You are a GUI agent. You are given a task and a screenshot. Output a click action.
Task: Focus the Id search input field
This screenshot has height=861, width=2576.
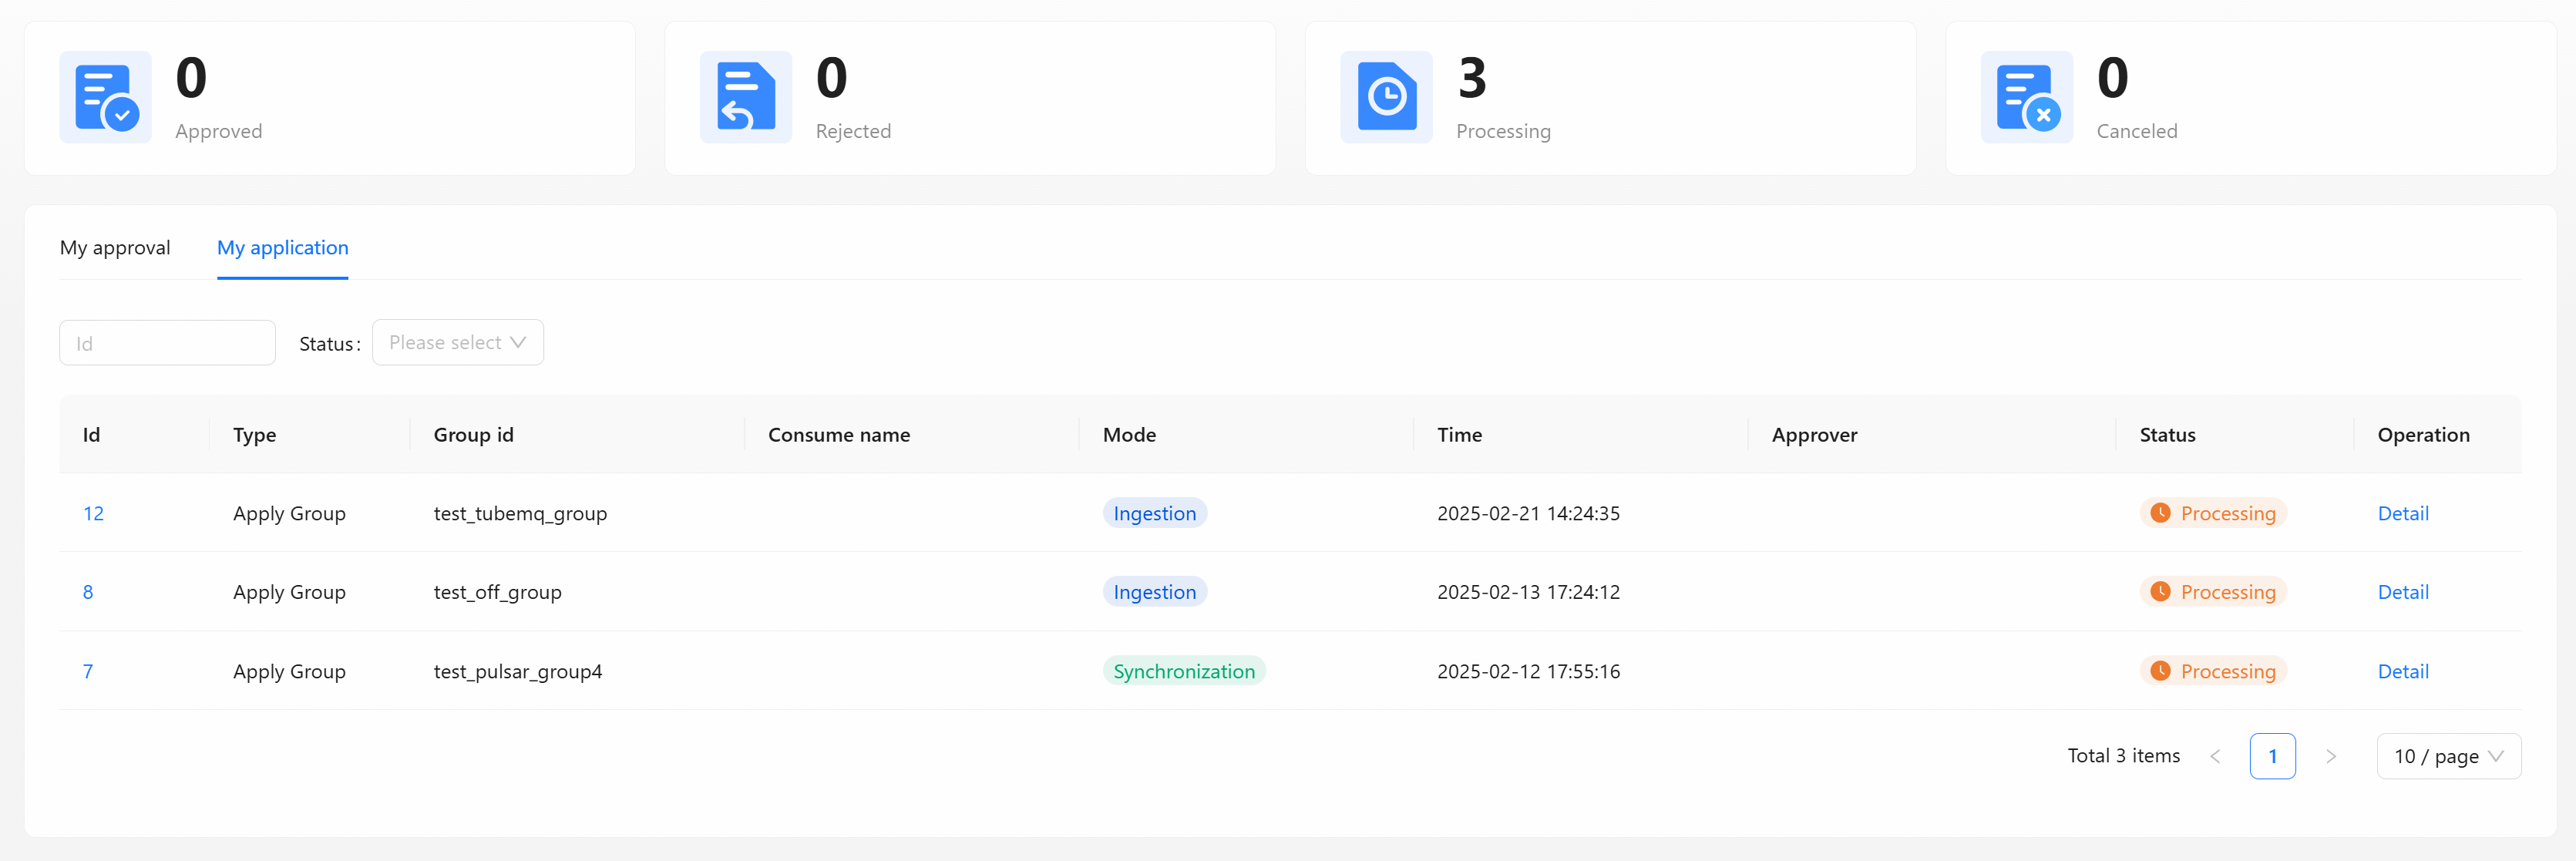[x=167, y=343]
